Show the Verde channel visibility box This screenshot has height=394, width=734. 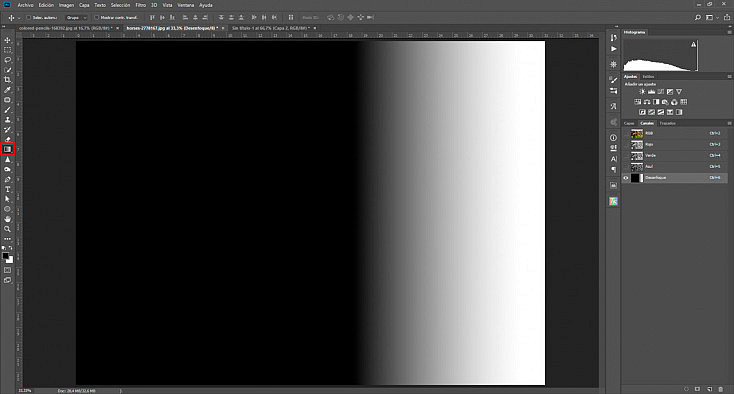click(x=626, y=155)
